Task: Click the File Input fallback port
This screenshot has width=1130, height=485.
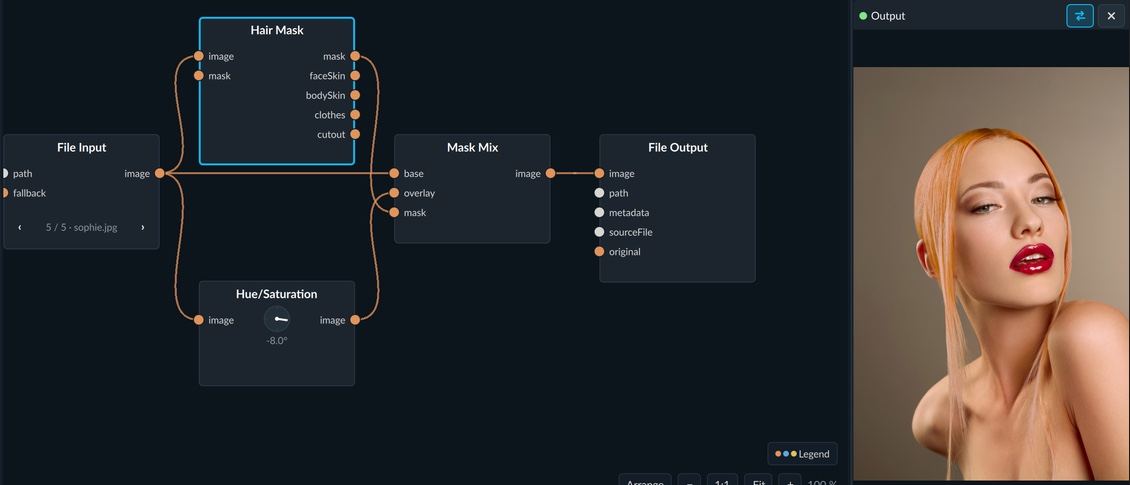Action: (4, 192)
